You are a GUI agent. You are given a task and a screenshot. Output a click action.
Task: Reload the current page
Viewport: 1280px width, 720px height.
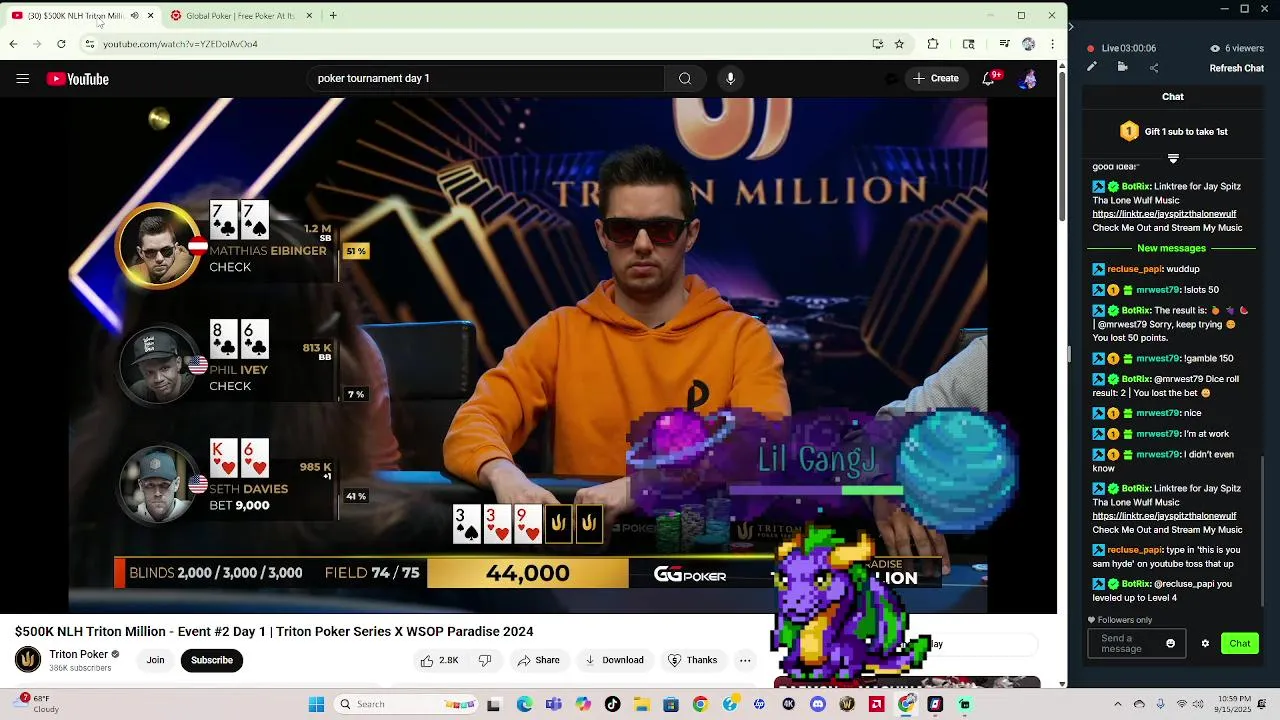coord(61,44)
